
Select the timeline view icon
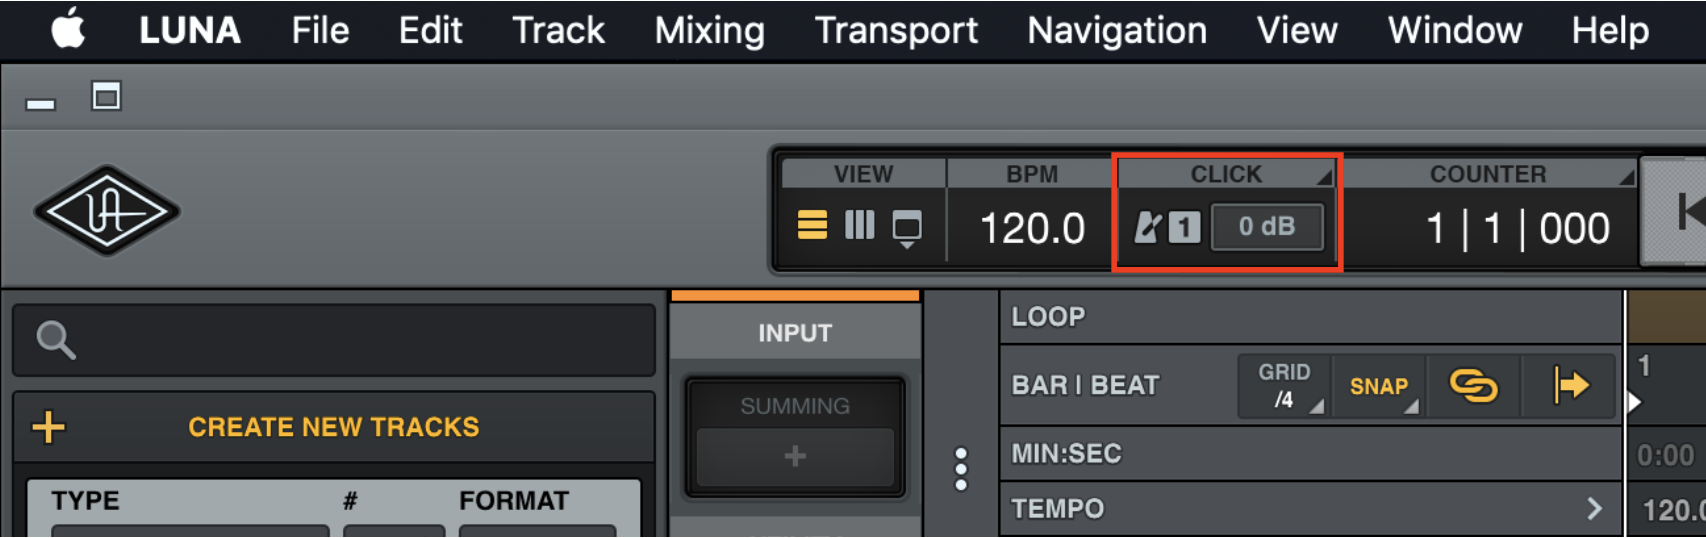click(x=812, y=225)
